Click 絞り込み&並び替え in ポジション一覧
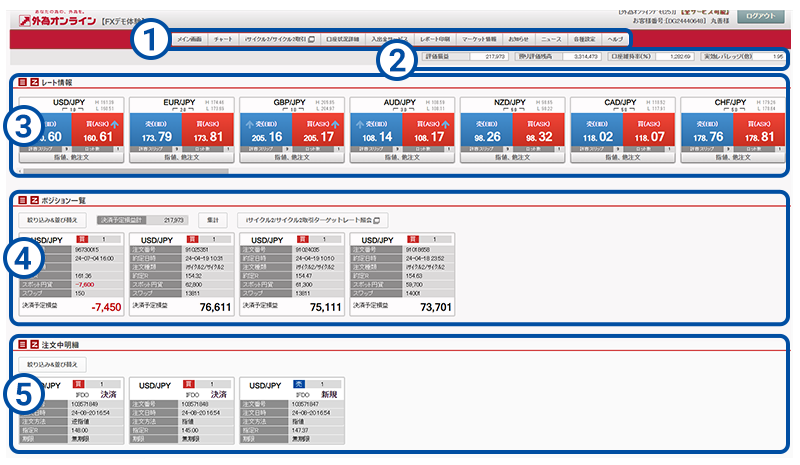800x465 pixels. (52, 220)
